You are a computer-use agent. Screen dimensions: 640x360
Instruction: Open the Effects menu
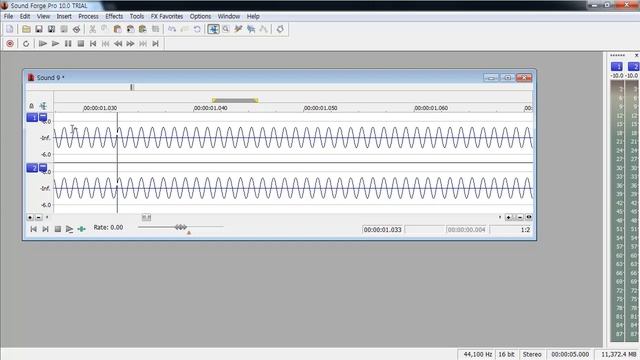point(114,16)
